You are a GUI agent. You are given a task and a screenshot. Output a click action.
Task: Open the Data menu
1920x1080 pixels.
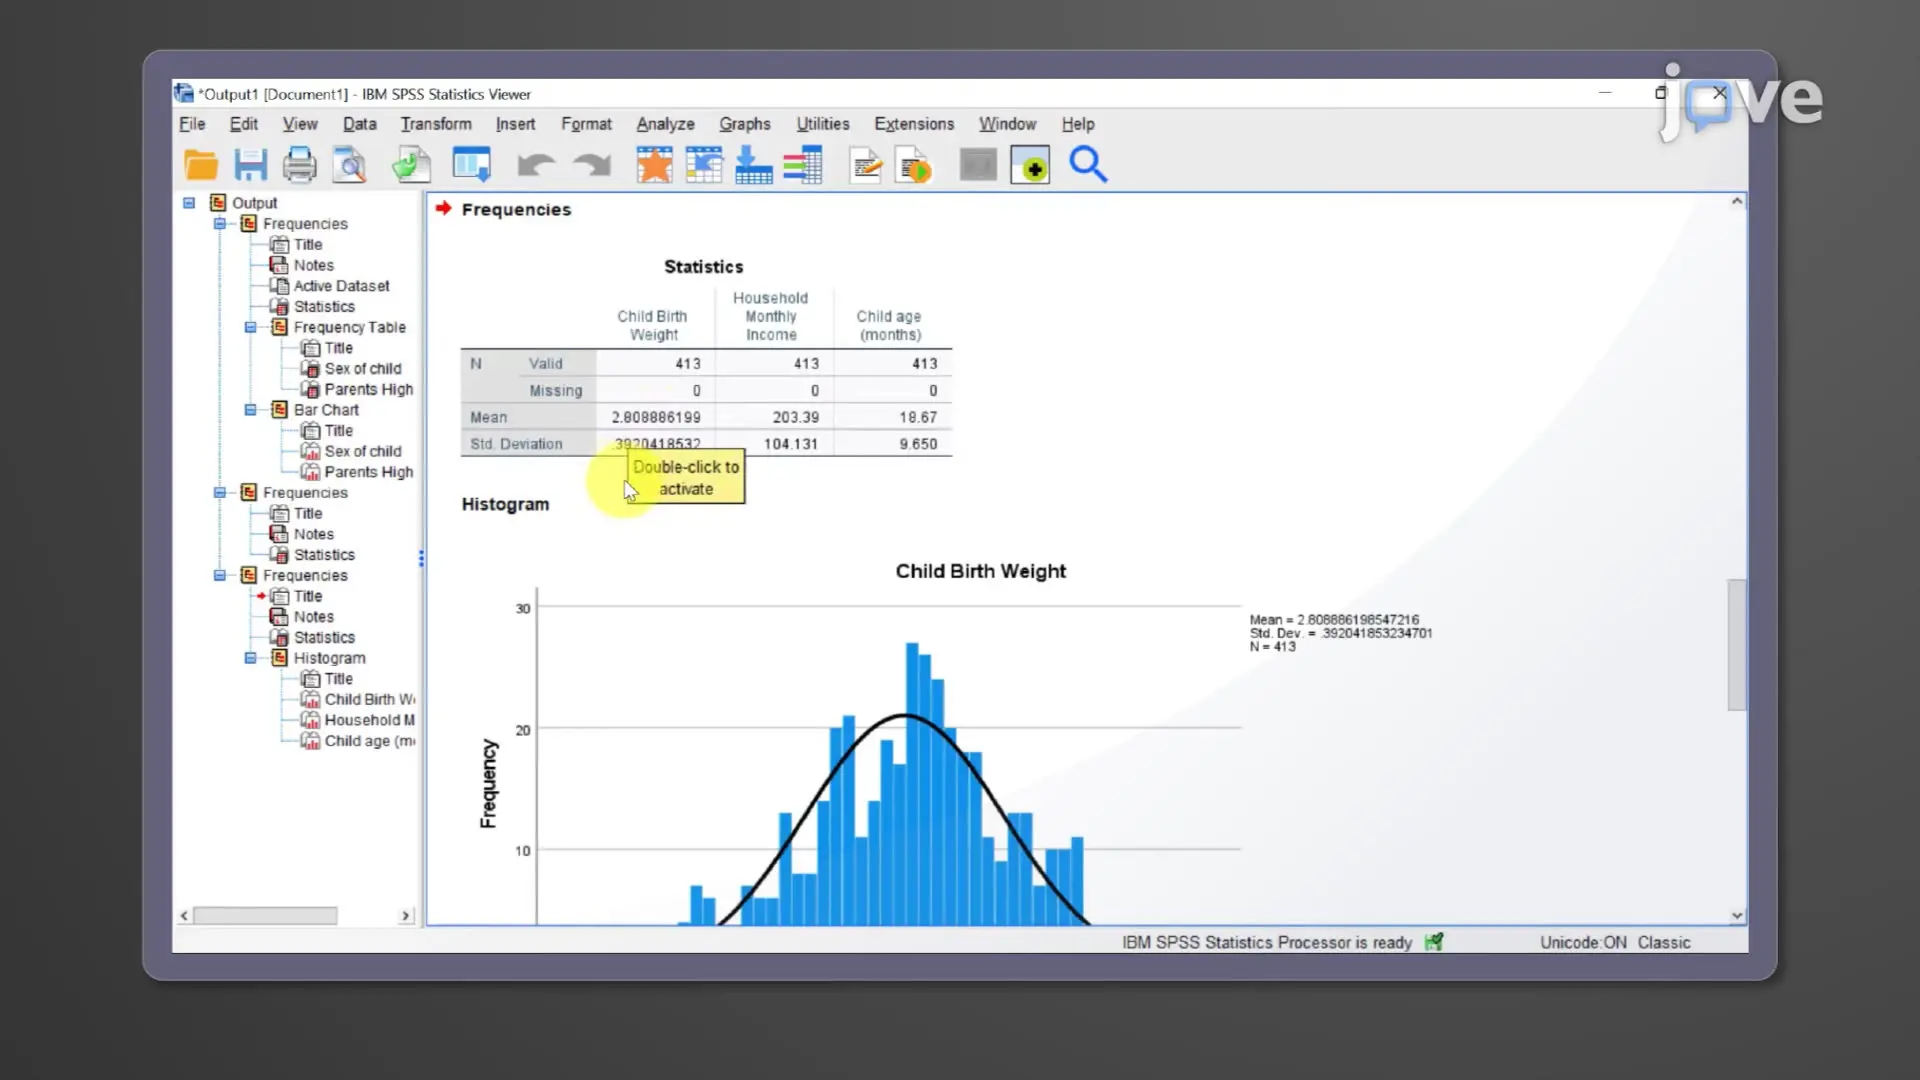click(360, 124)
